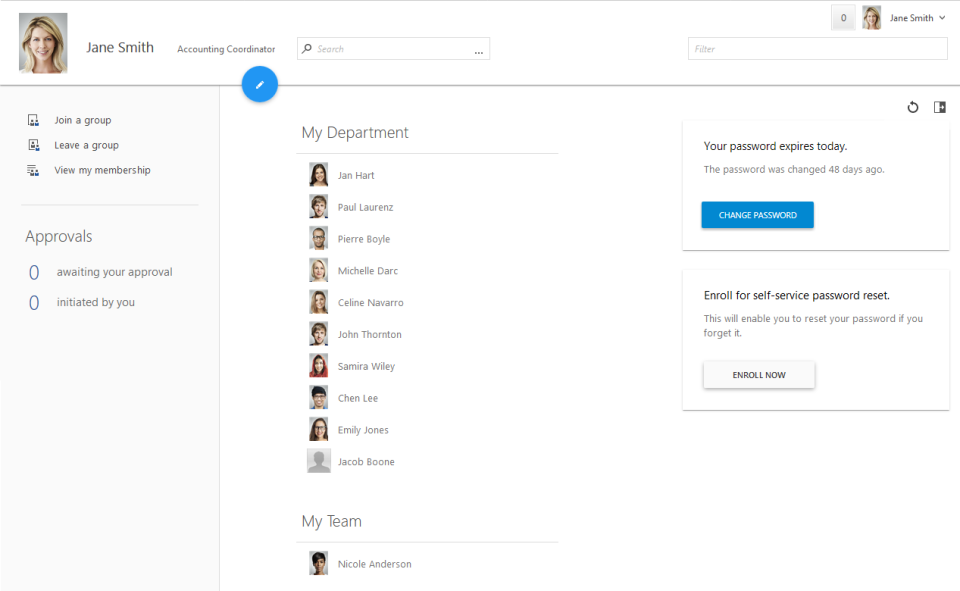Viewport: 960px width, 591px height.
Task: Open the notifications counter showing 0
Action: click(843, 18)
